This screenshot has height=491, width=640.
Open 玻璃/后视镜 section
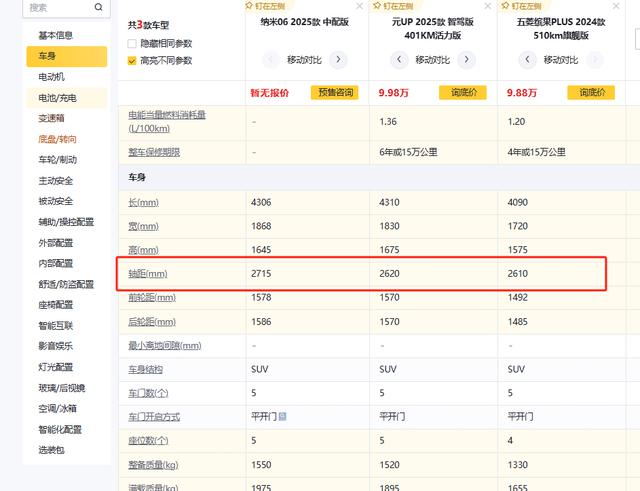click(62, 388)
